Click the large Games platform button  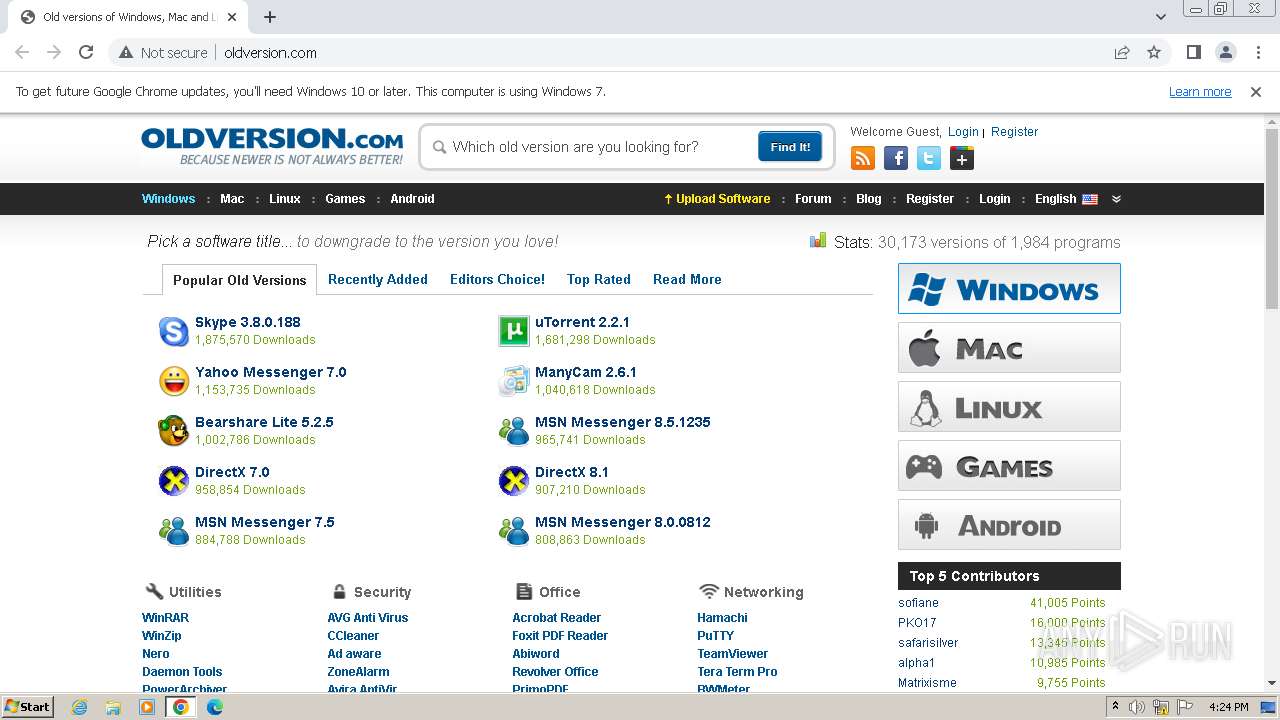(x=1009, y=466)
